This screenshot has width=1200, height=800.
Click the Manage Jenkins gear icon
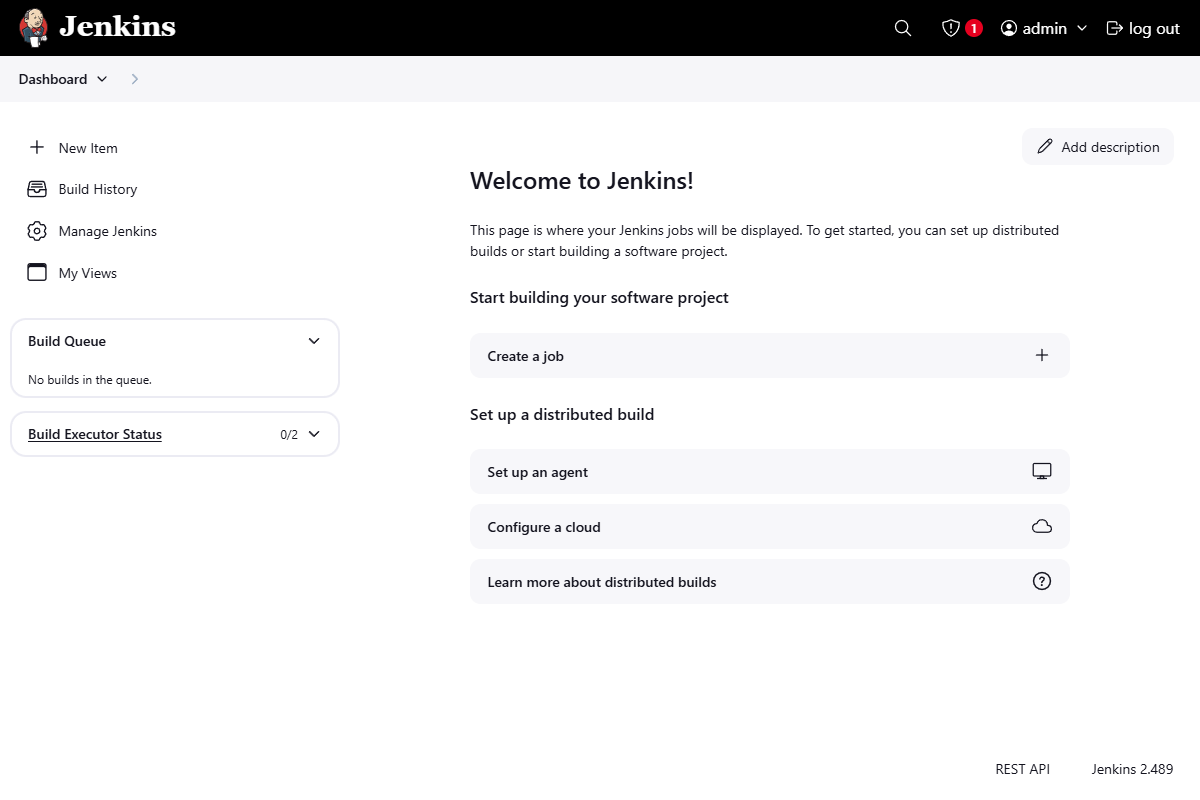(x=37, y=231)
